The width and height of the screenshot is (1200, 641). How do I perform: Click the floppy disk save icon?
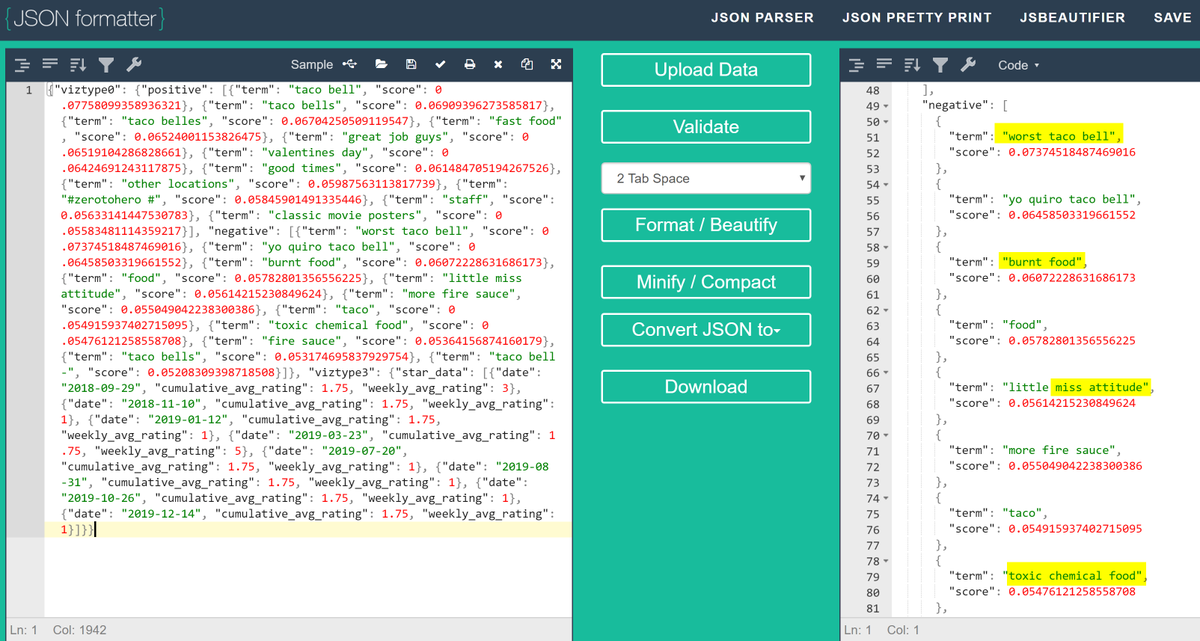tap(411, 64)
